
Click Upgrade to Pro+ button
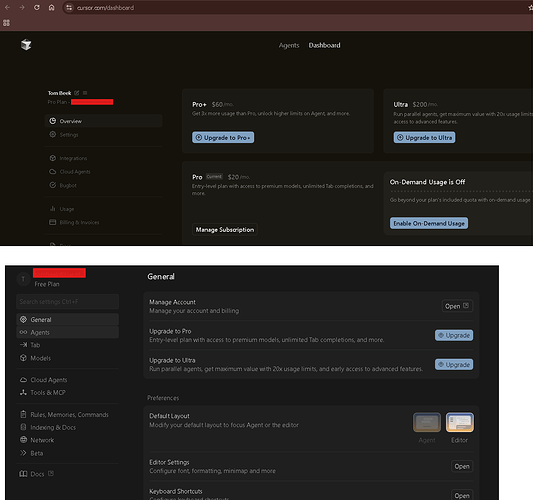pos(223,138)
